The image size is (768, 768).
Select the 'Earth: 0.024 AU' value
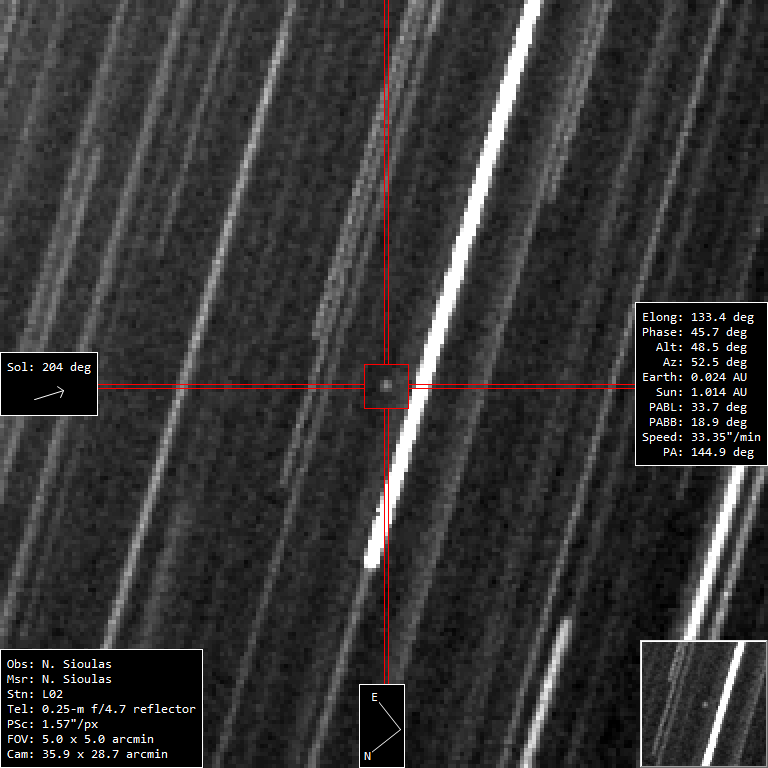pyautogui.click(x=695, y=377)
